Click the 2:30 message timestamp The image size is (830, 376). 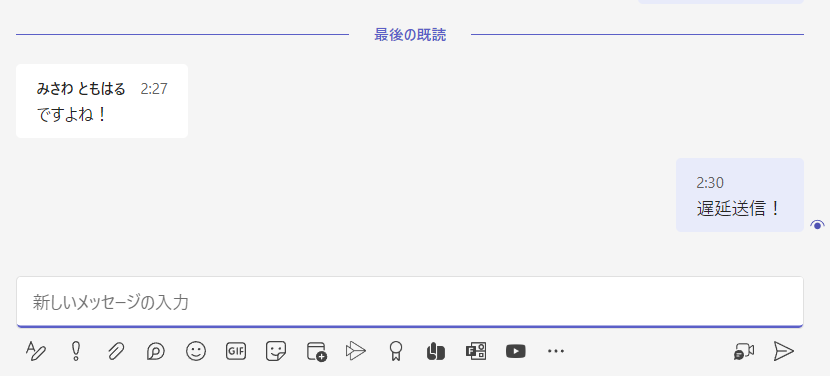(x=710, y=183)
